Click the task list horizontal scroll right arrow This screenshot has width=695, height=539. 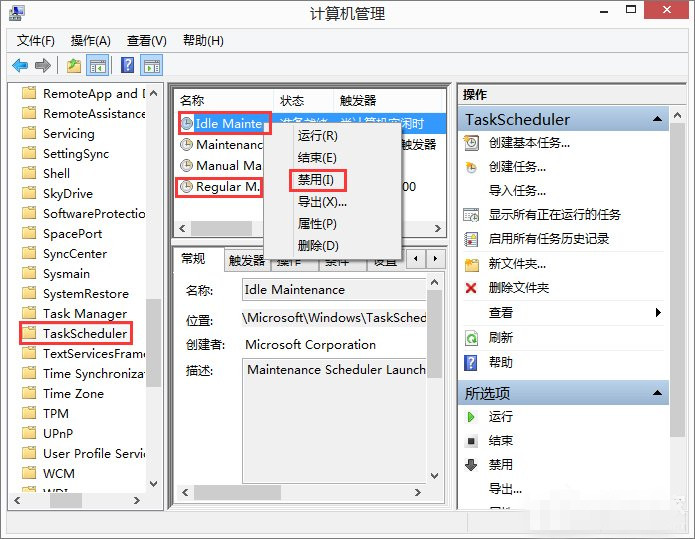(438, 228)
